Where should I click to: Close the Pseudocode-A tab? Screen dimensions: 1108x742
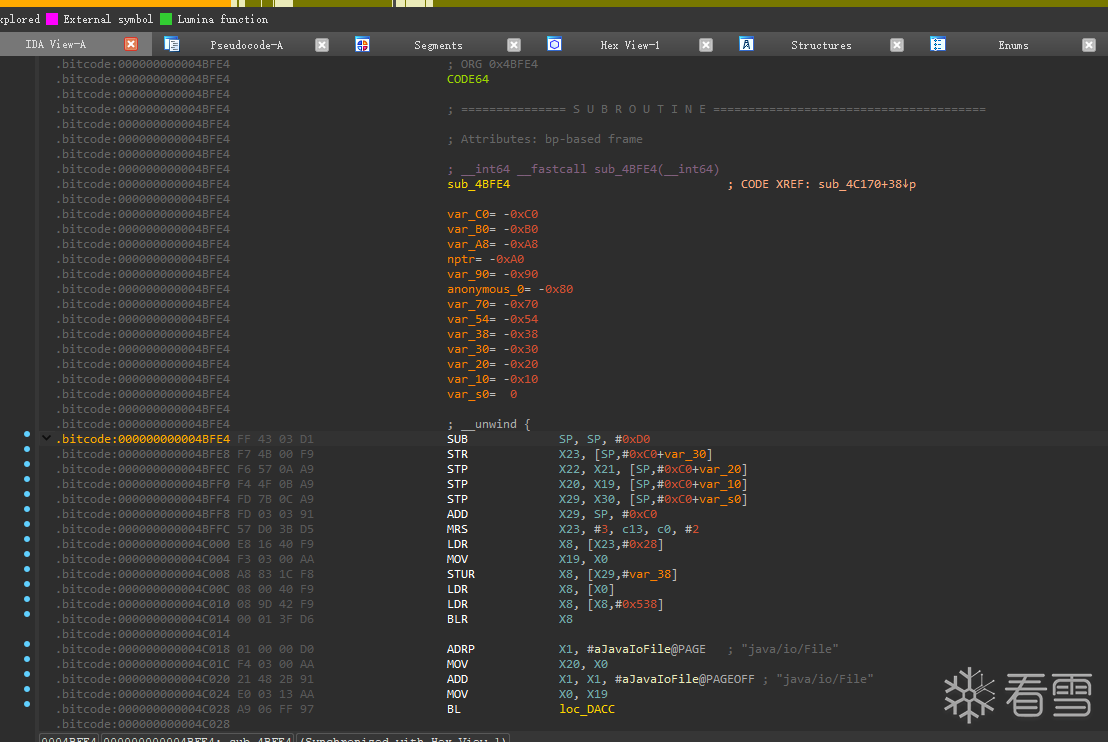tap(322, 45)
